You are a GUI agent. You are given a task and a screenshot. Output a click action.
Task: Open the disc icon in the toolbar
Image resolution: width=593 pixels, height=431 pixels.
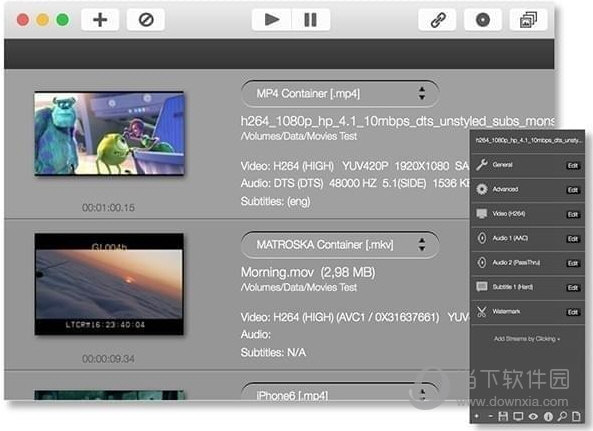pyautogui.click(x=483, y=20)
